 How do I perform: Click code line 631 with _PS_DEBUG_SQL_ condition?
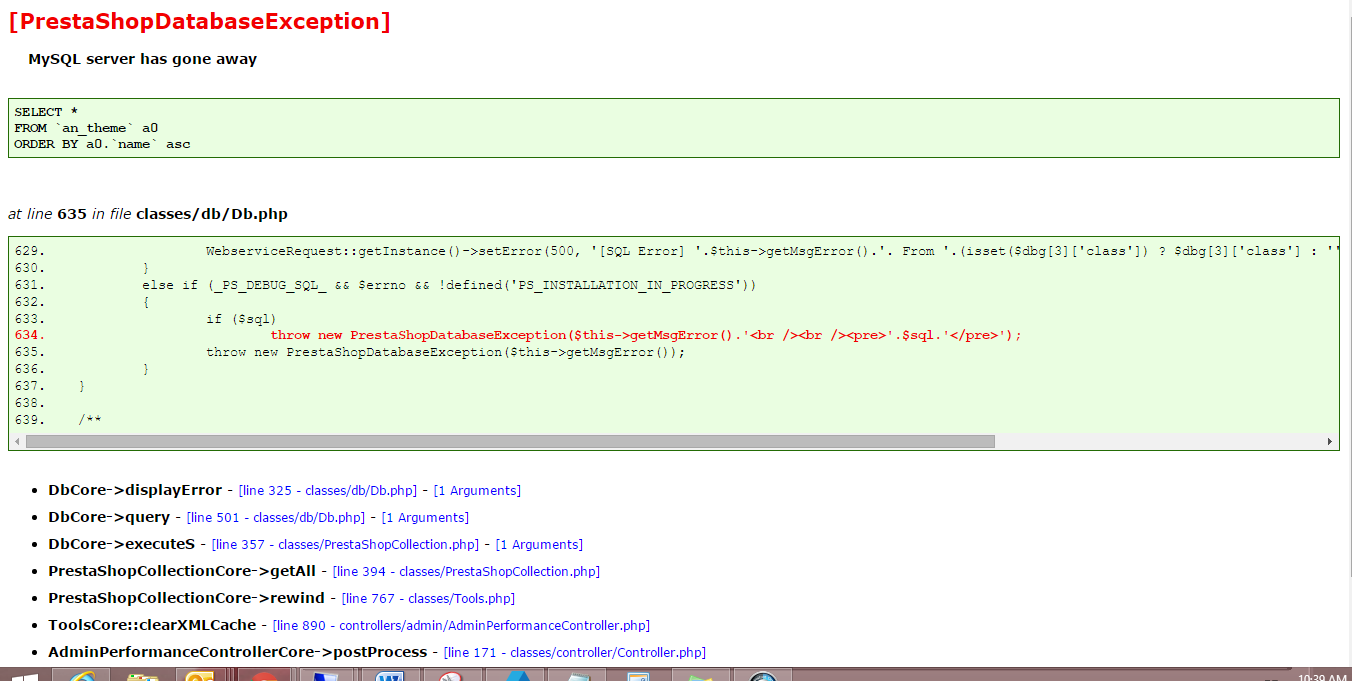coord(385,285)
